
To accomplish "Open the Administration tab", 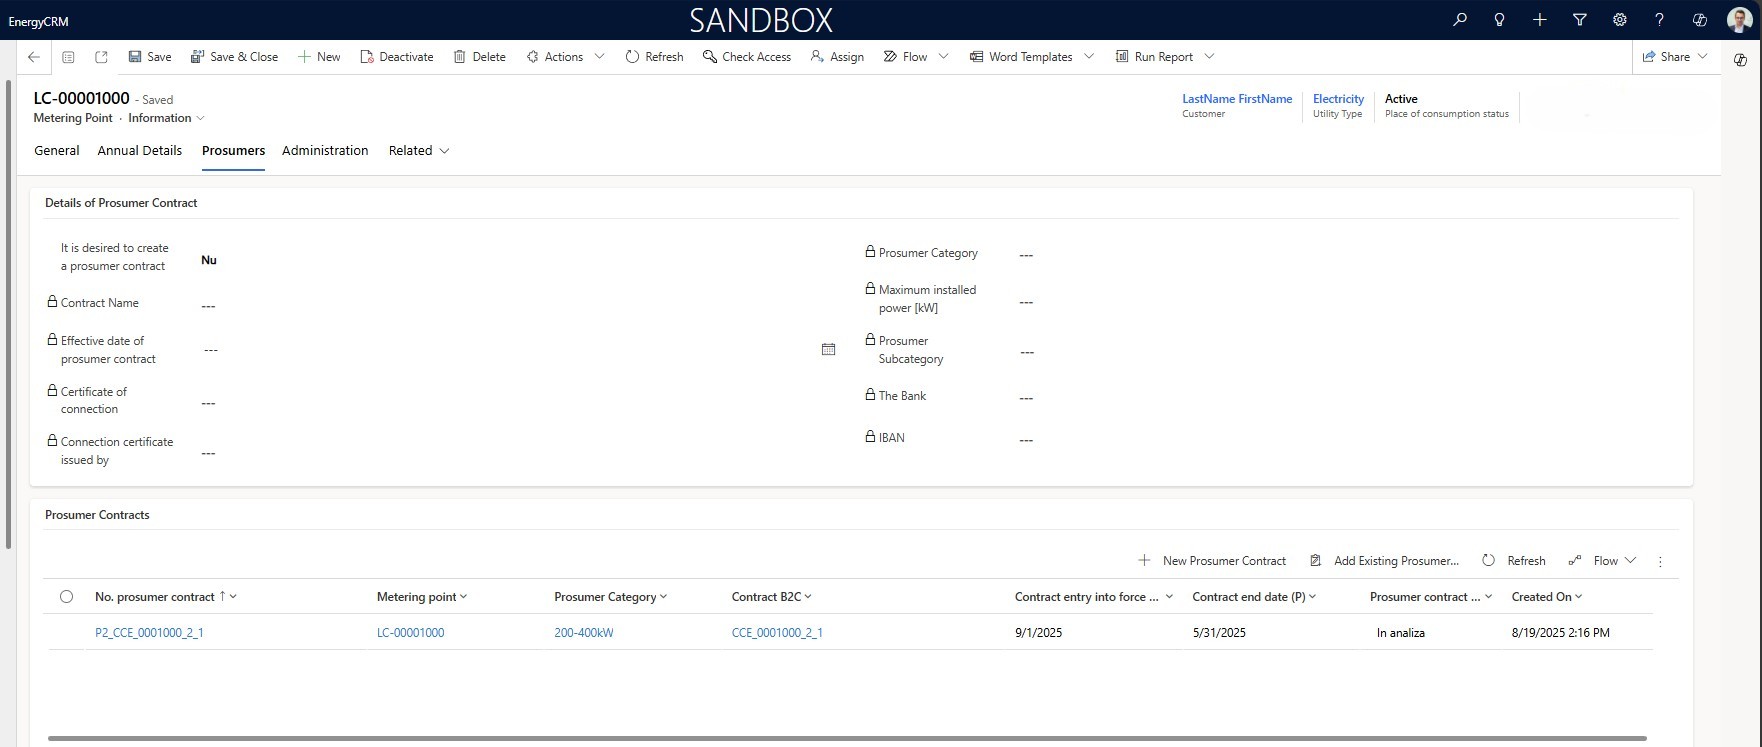I will (x=325, y=151).
